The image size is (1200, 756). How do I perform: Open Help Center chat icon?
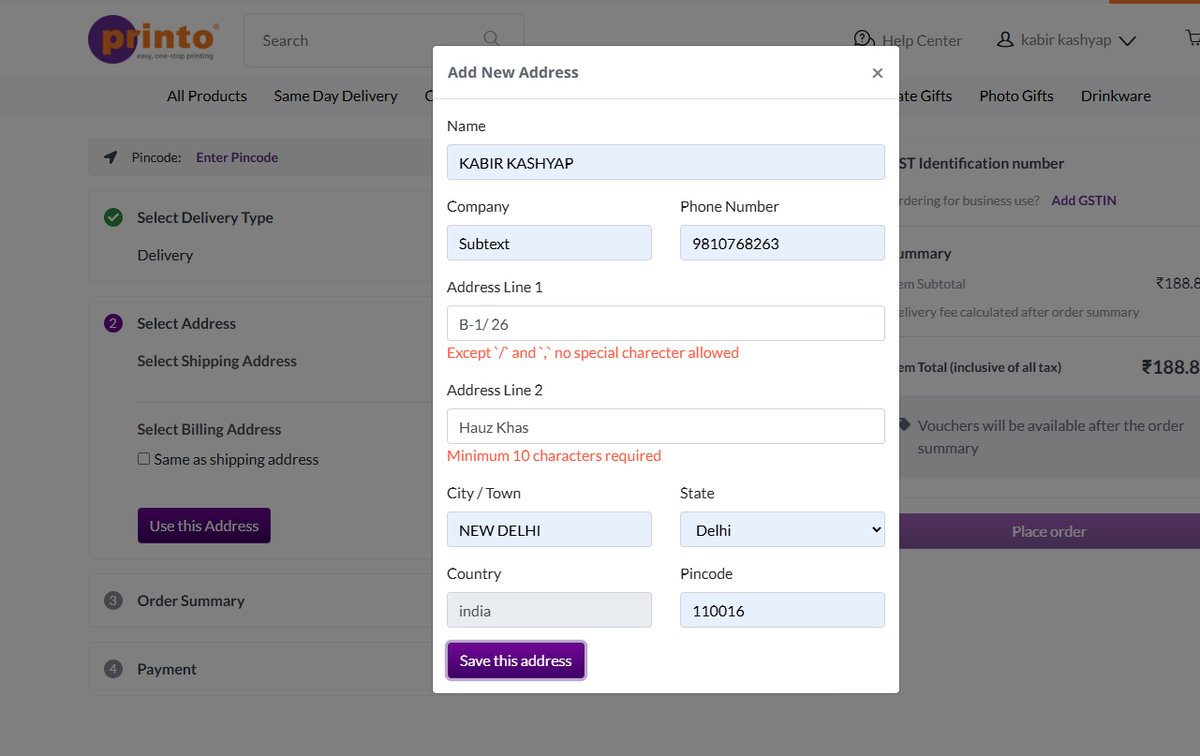click(x=864, y=40)
